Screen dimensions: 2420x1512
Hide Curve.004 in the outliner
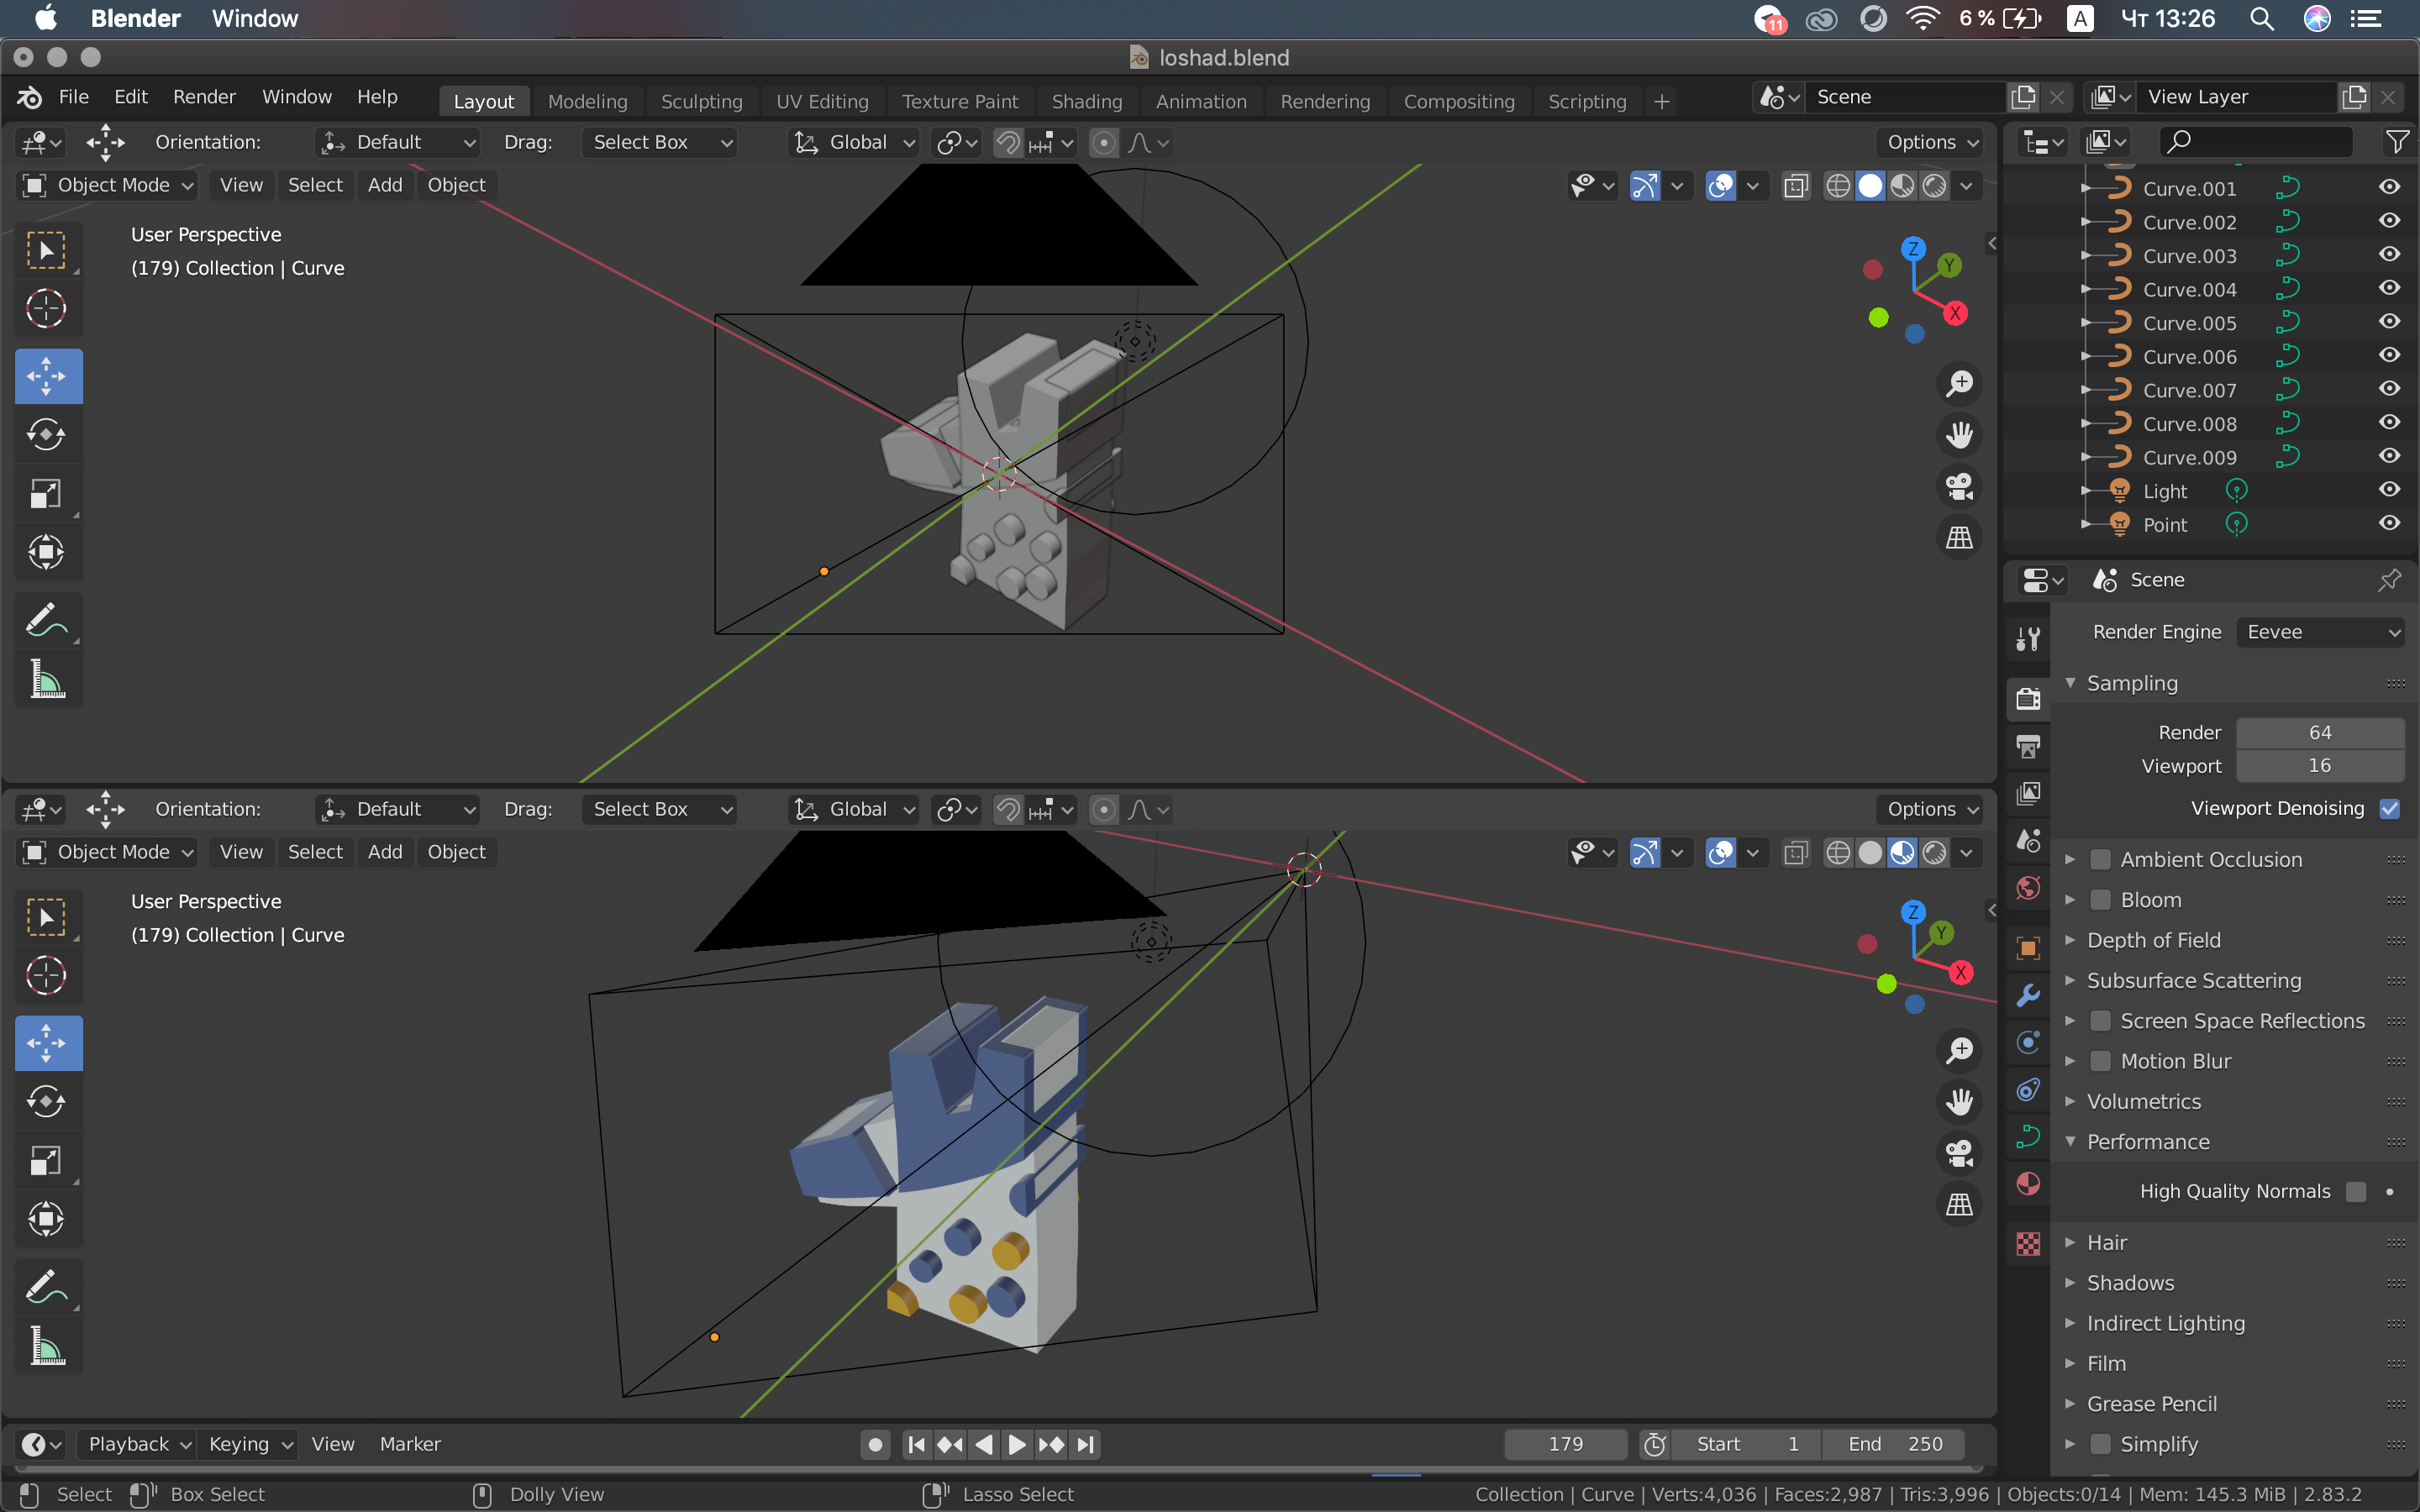coord(2389,289)
